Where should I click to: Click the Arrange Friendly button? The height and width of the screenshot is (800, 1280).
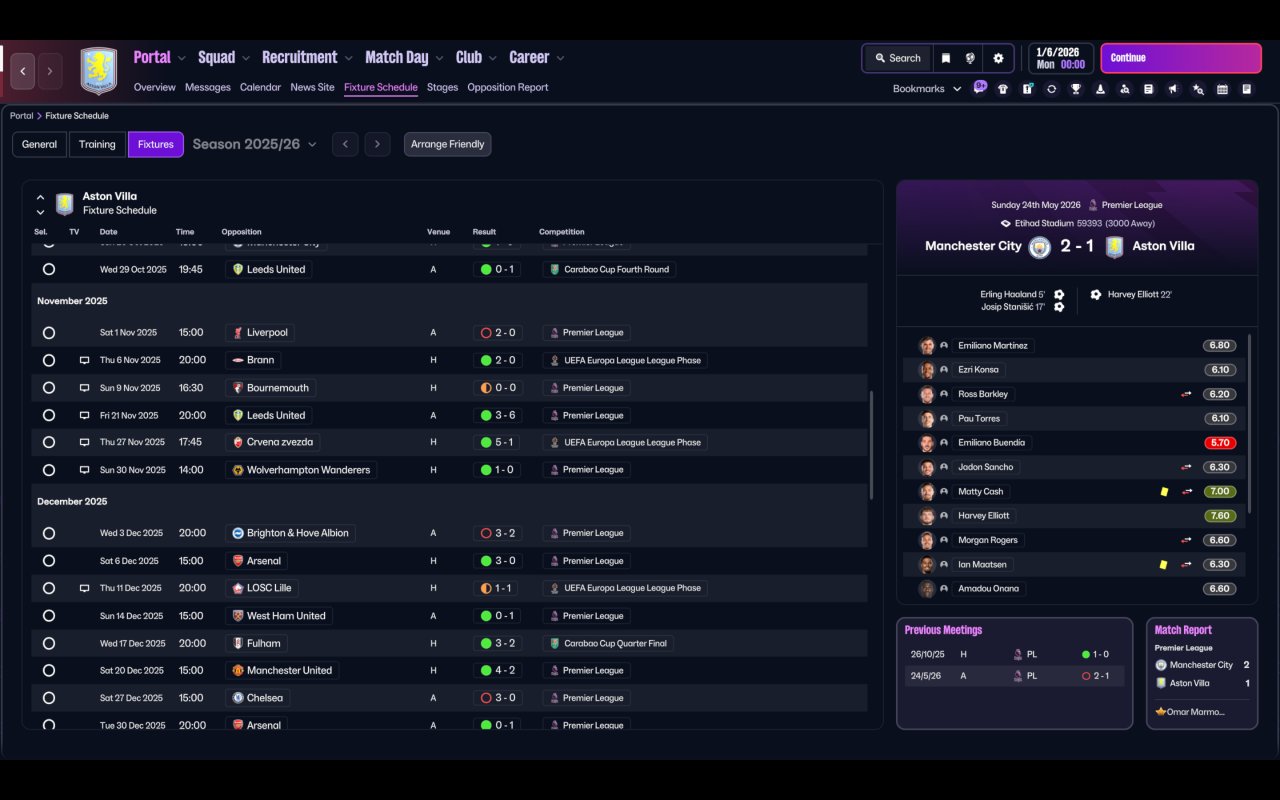[x=447, y=144]
